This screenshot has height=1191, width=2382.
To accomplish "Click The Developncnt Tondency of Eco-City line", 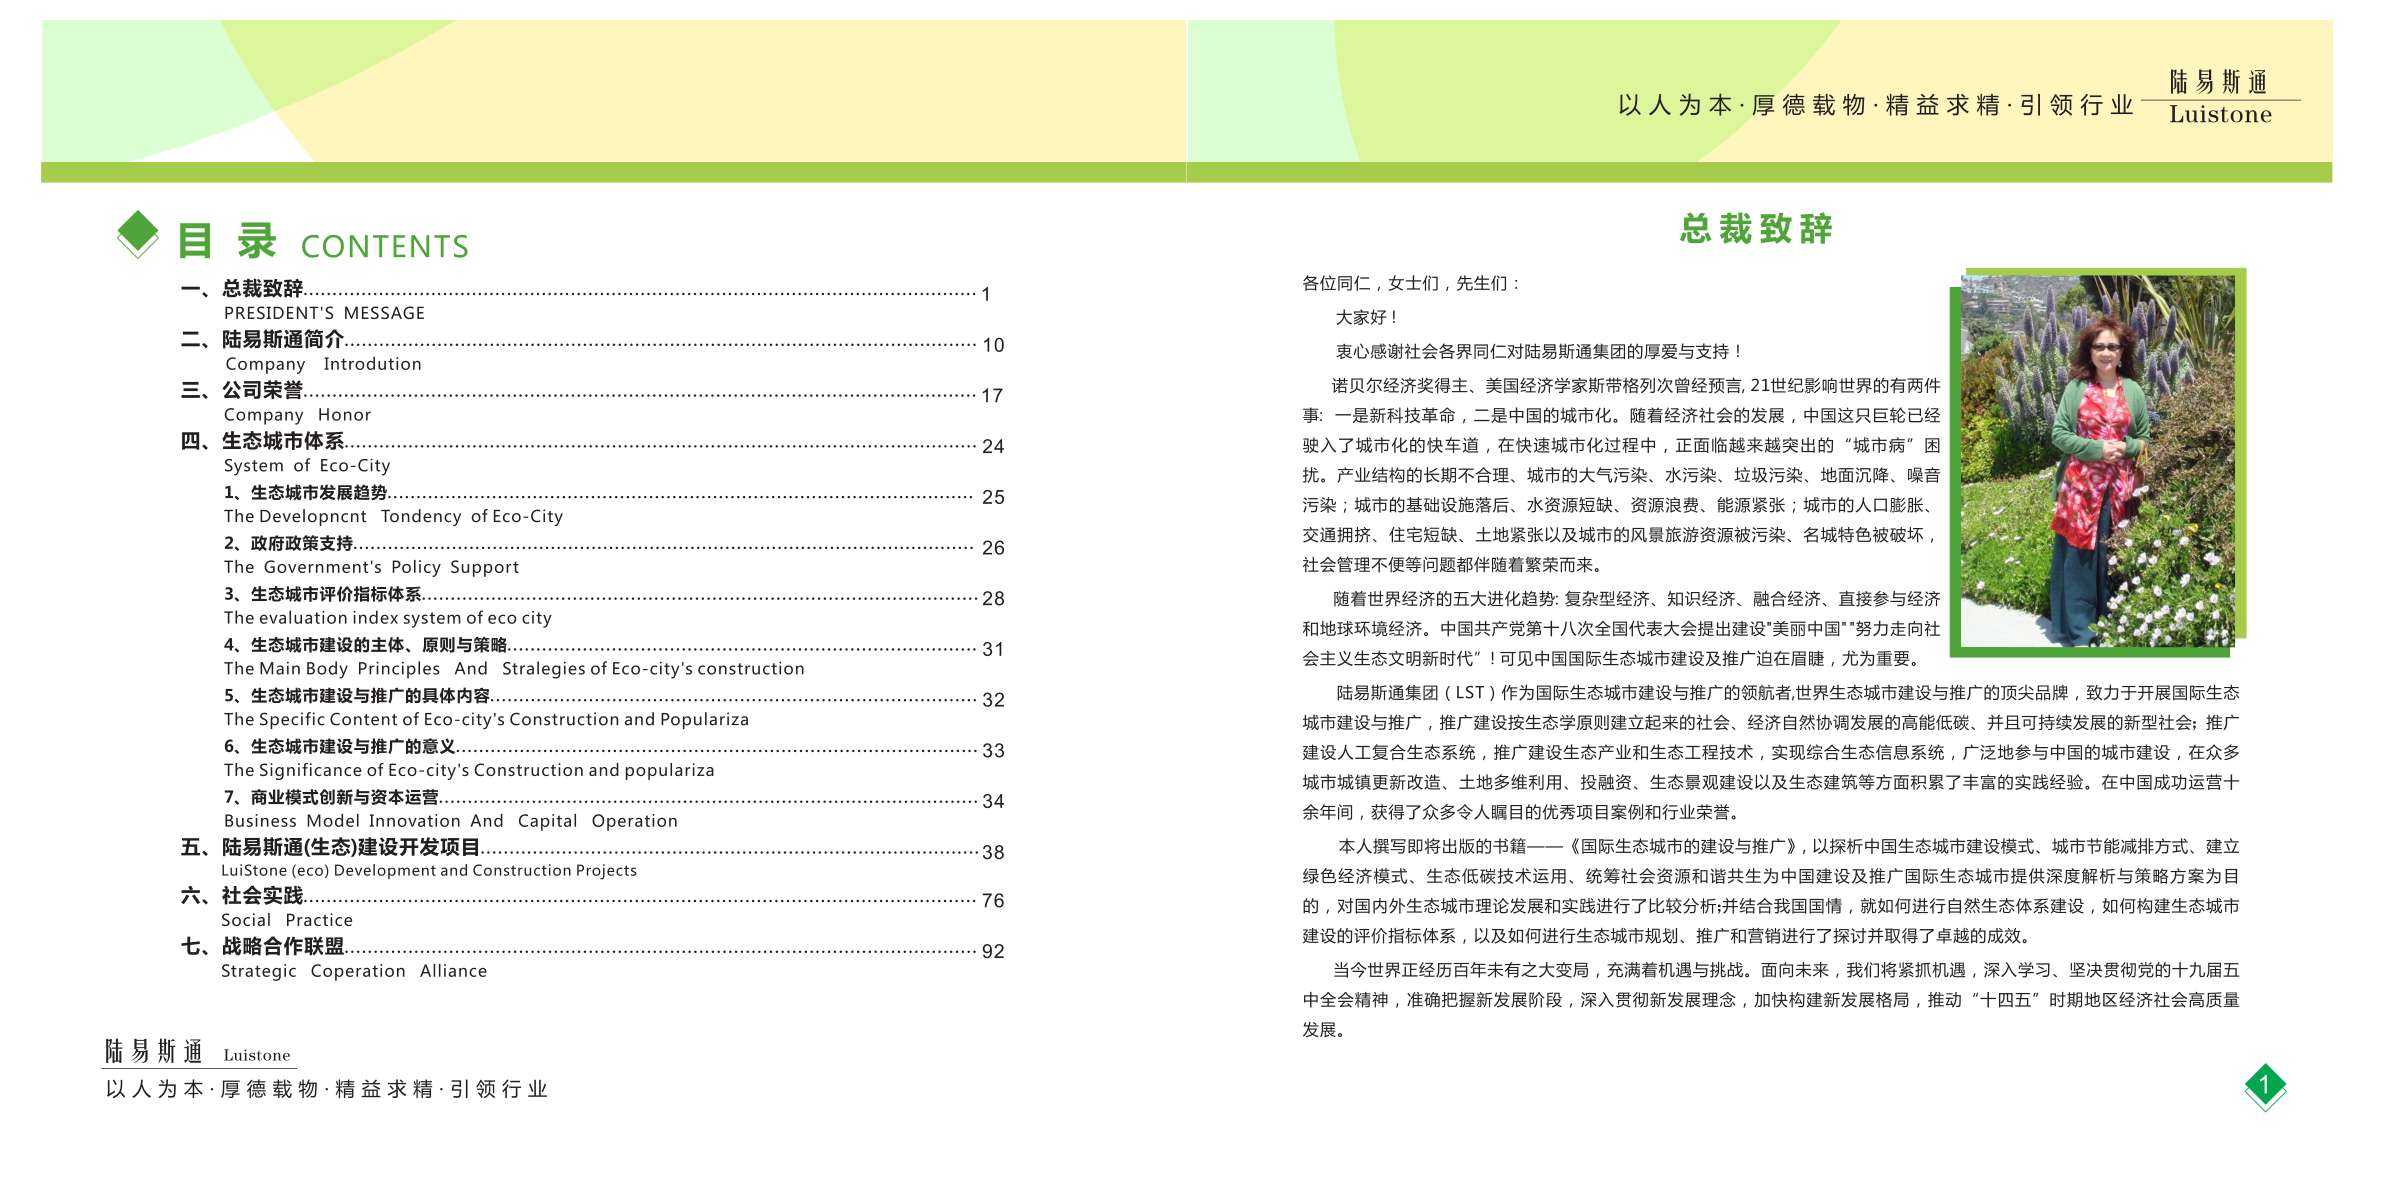I will (x=393, y=517).
